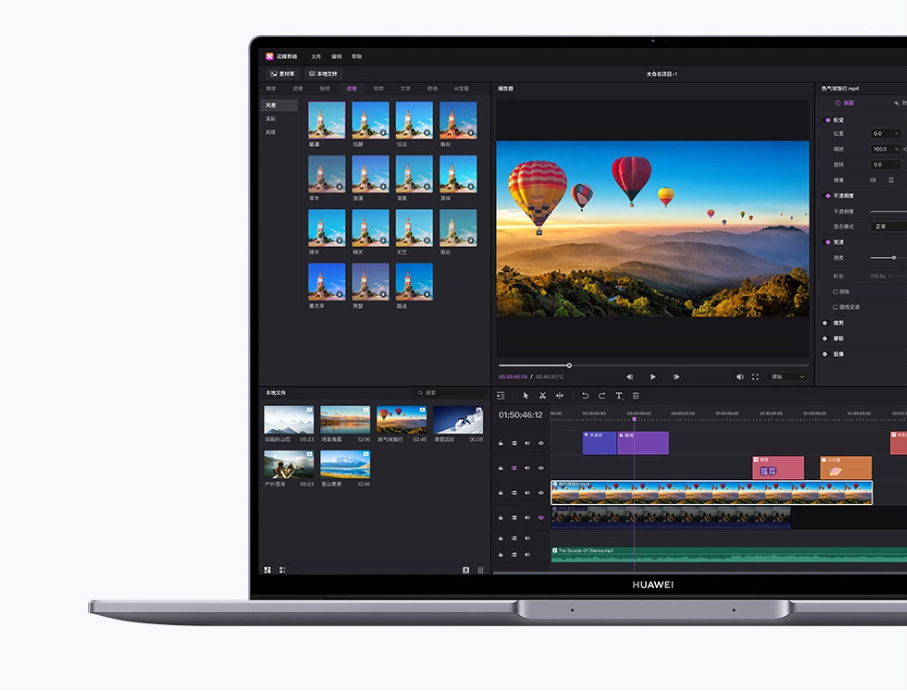Delete the selected clip with the trash icon
Screen dimensions: 907x691
636,395
